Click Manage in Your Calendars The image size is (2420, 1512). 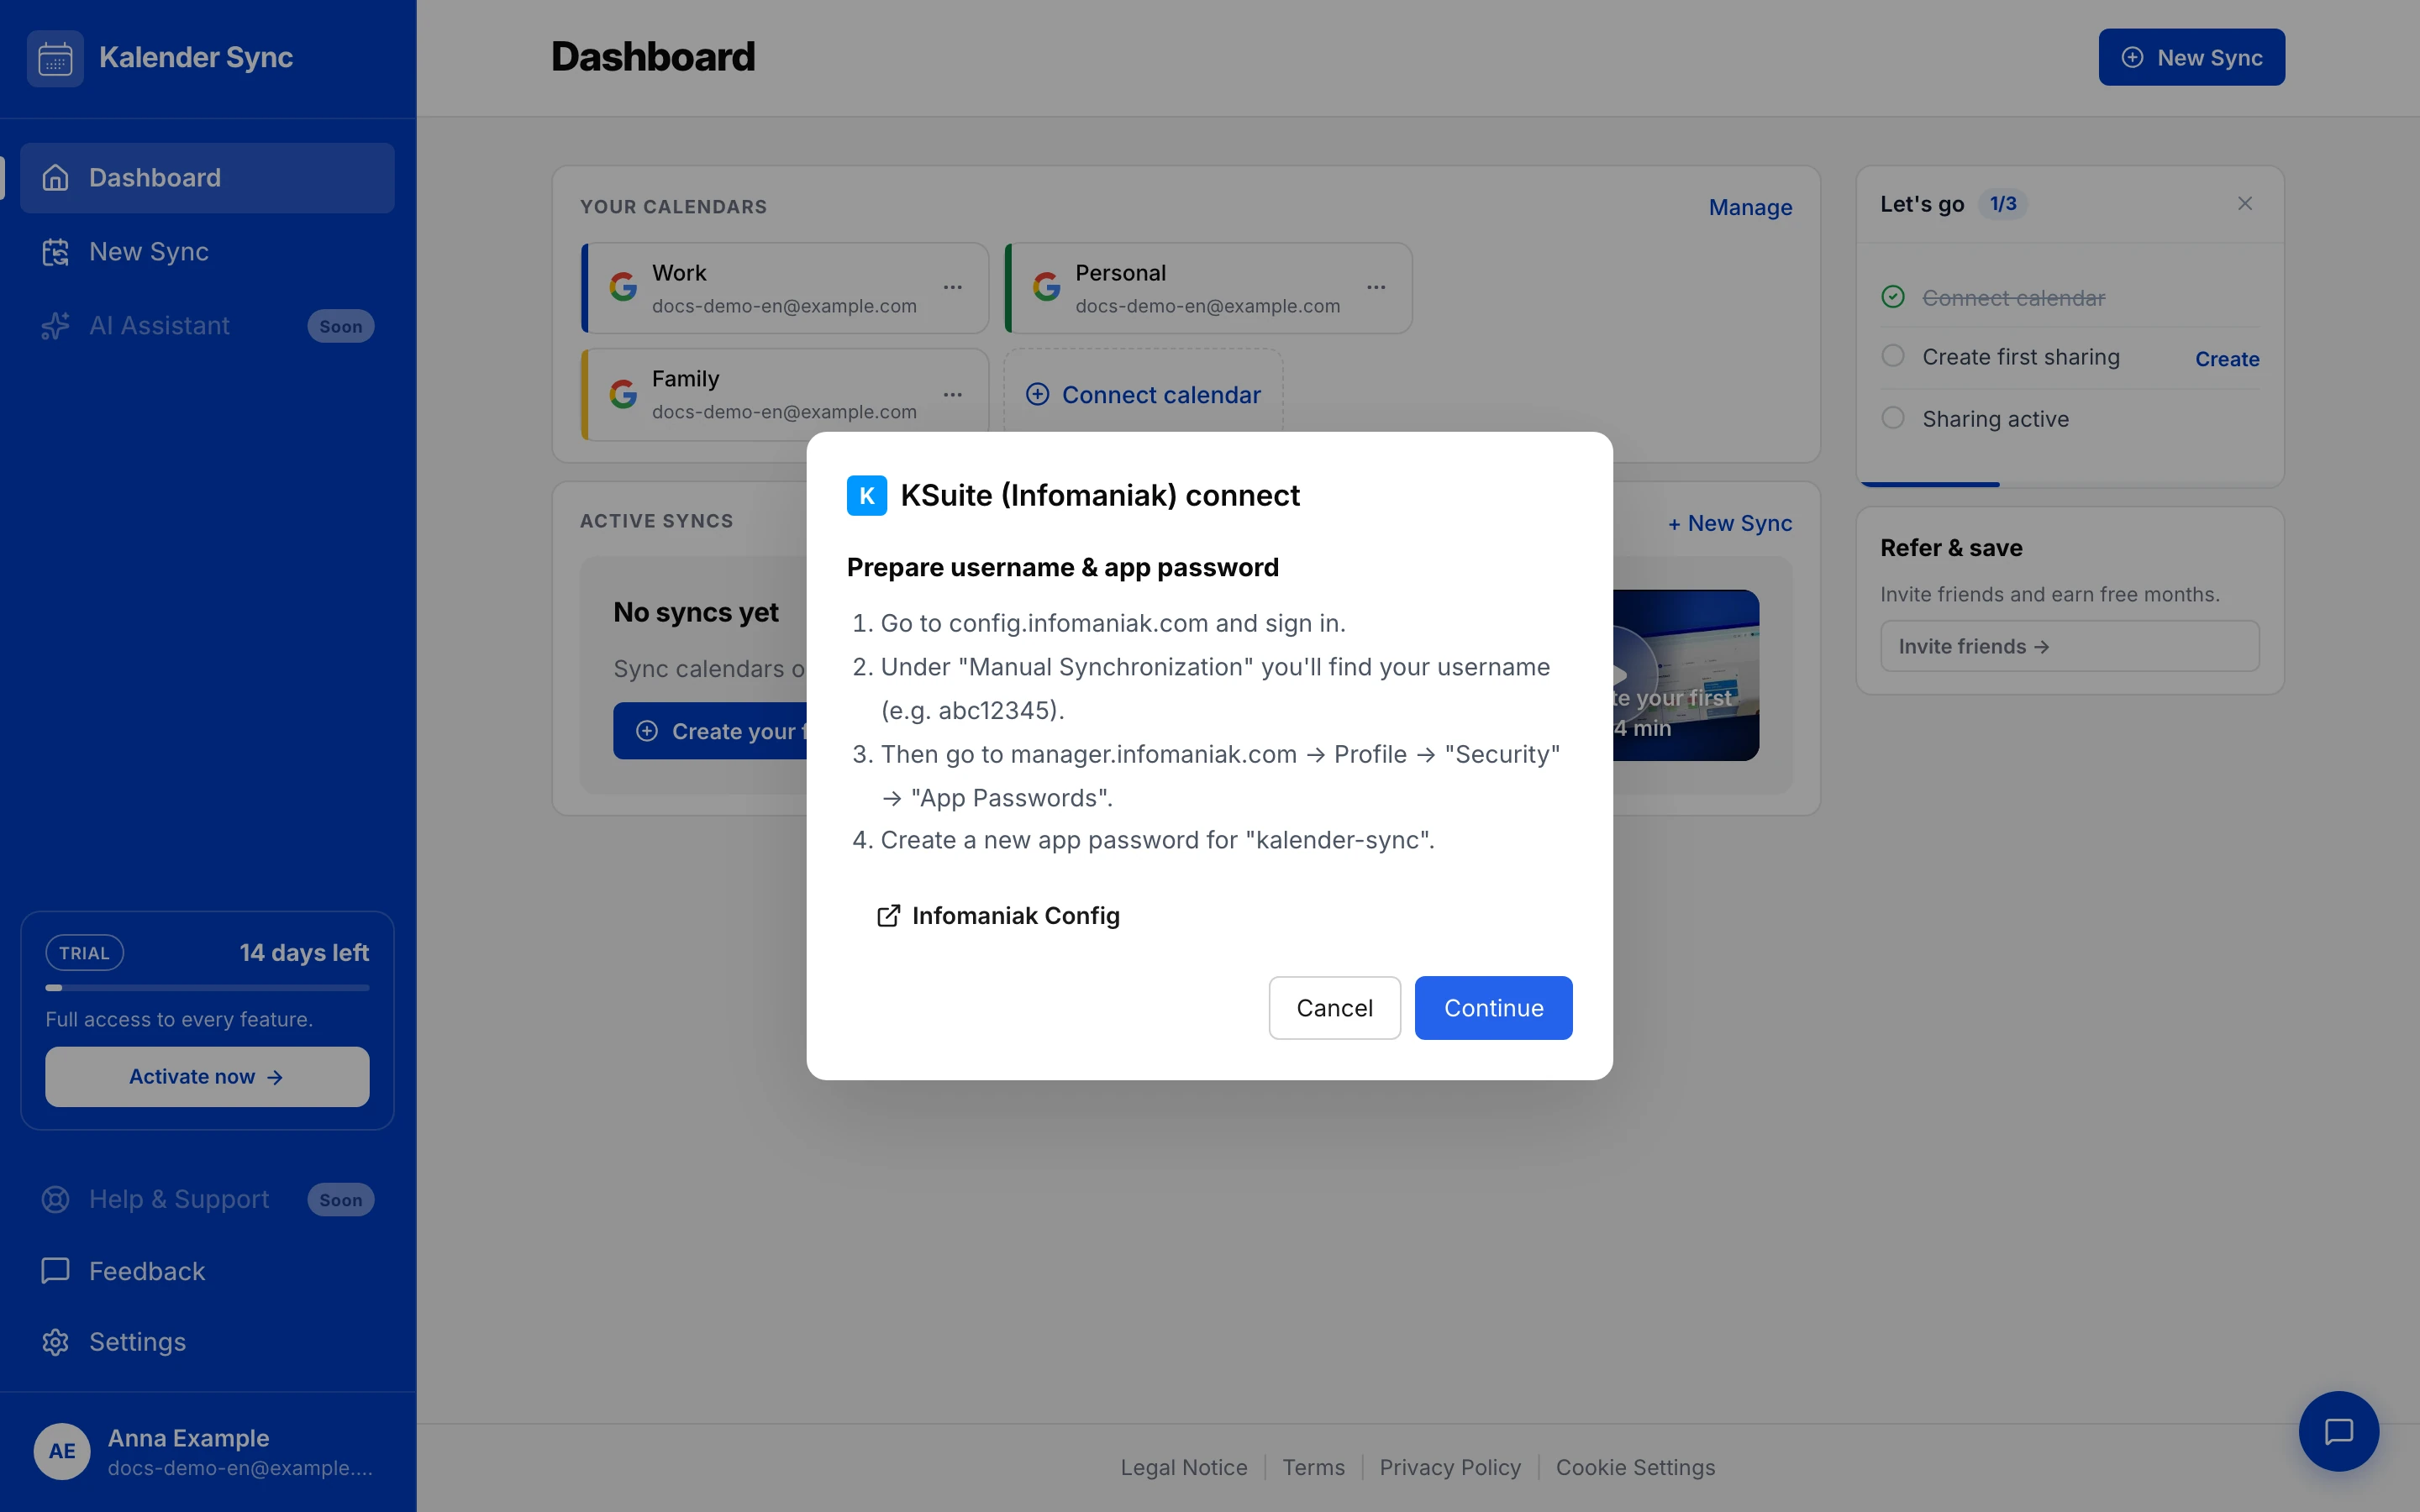[x=1750, y=207]
